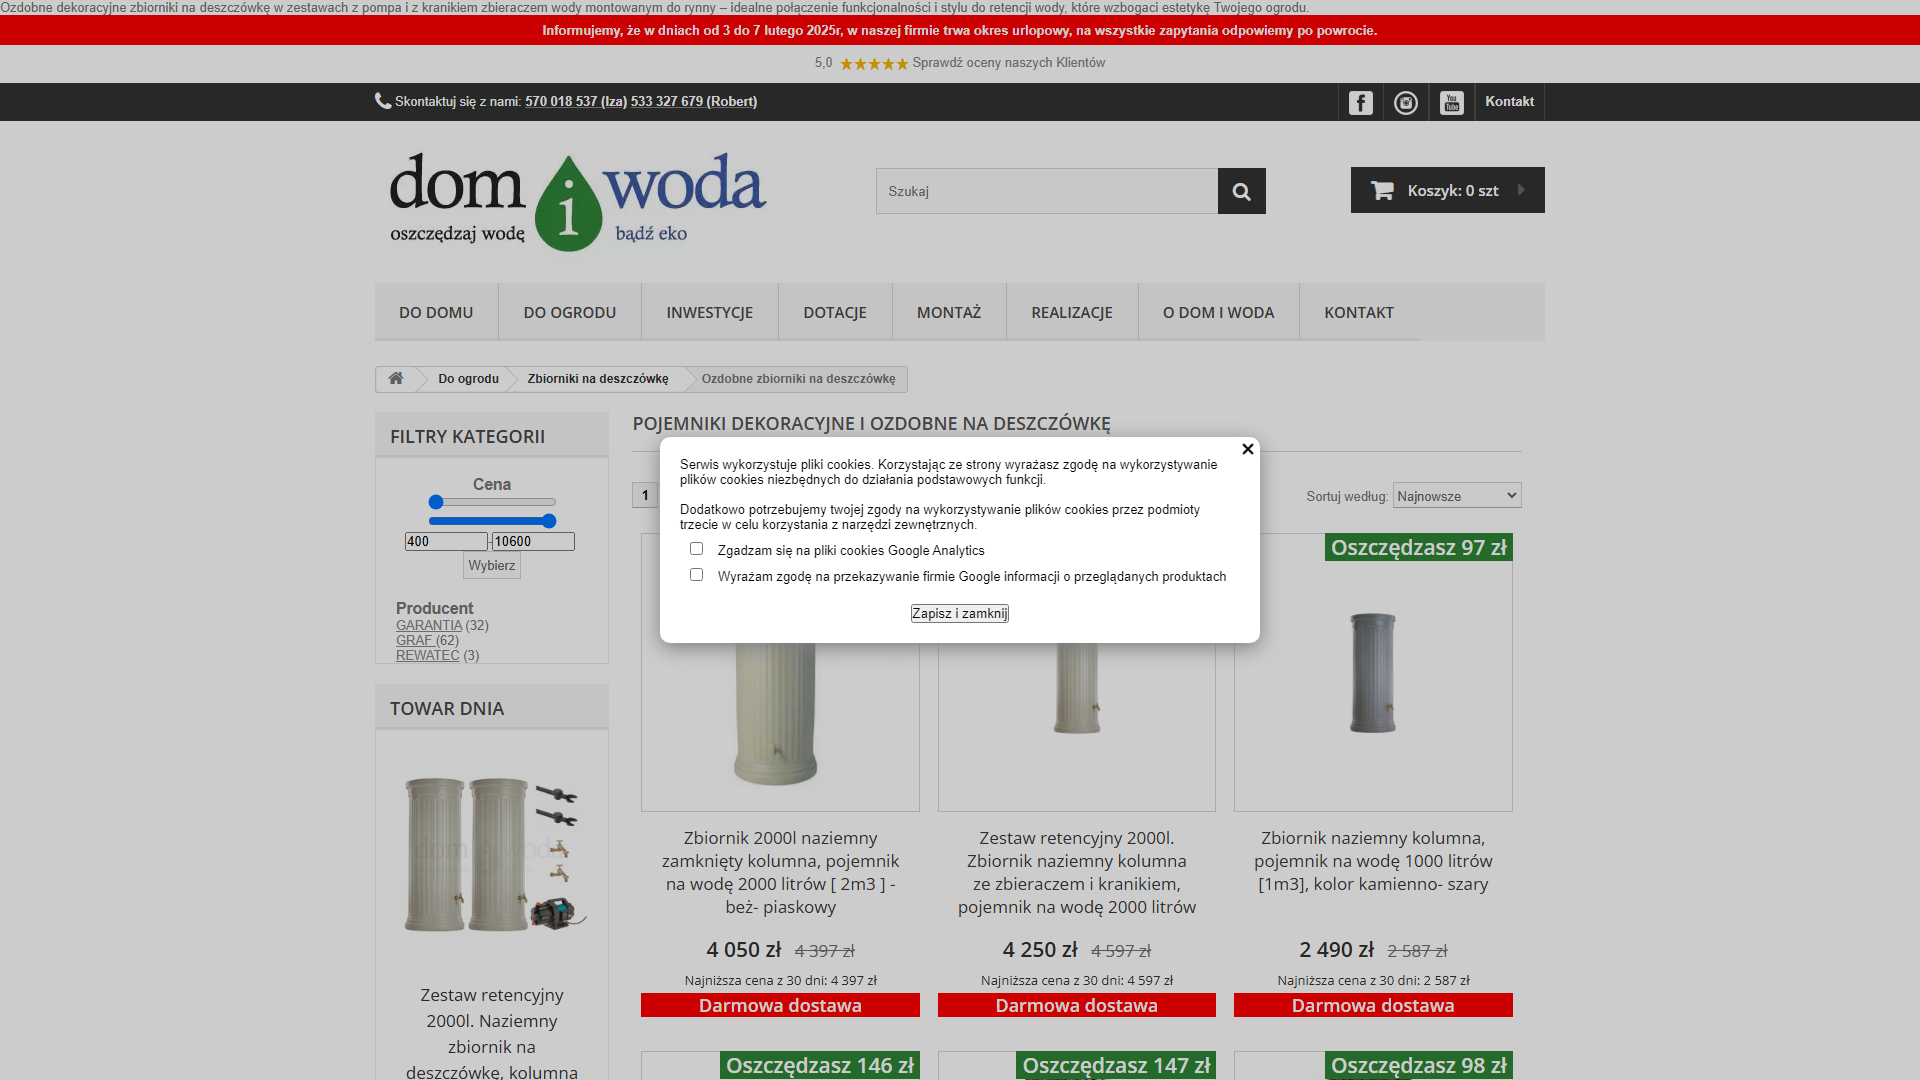
Task: Close the cookie consent popup
Action: (1247, 449)
